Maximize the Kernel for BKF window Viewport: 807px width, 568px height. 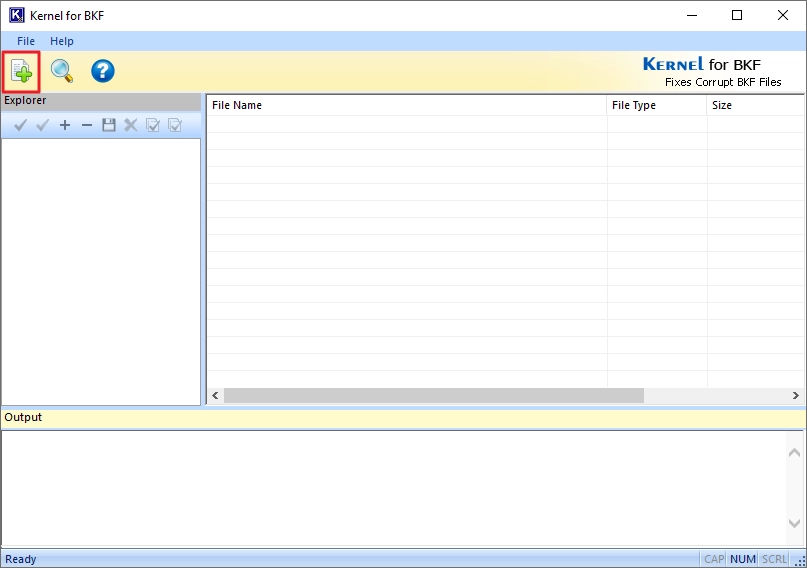[x=737, y=15]
